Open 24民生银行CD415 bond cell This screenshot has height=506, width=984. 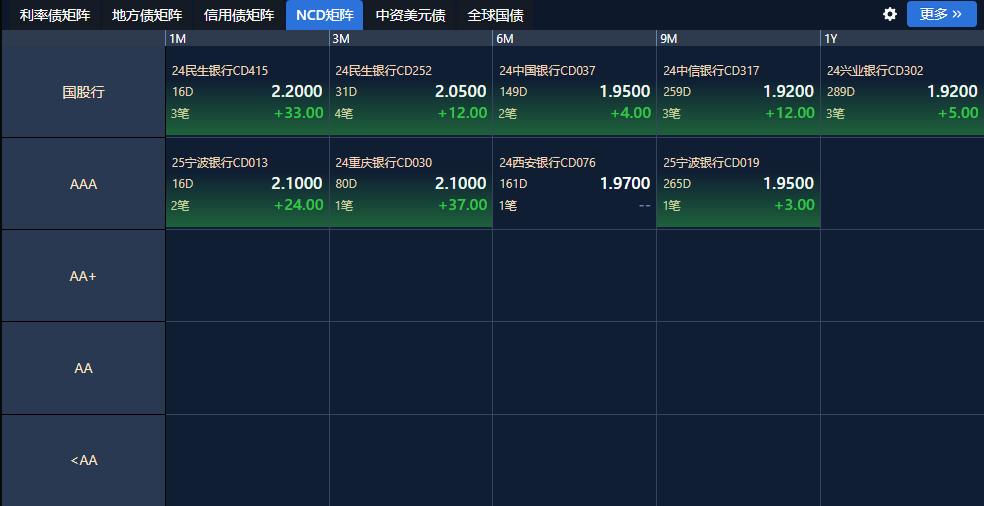(247, 92)
